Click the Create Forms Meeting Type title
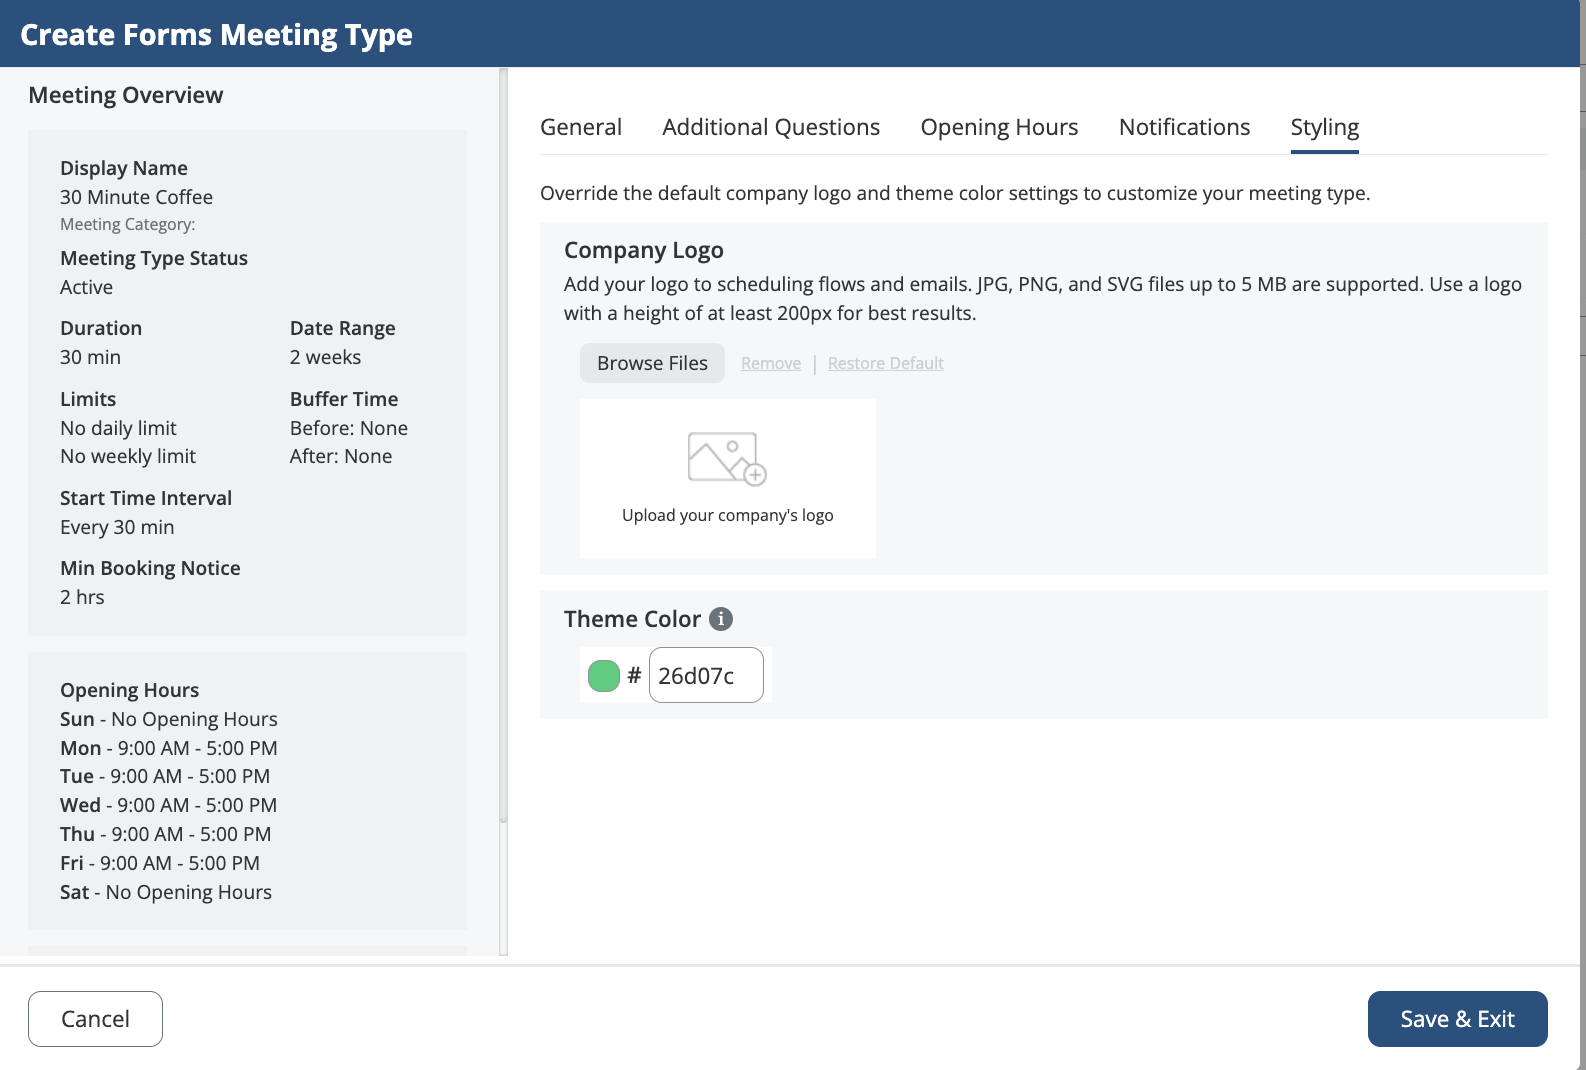 [x=216, y=34]
